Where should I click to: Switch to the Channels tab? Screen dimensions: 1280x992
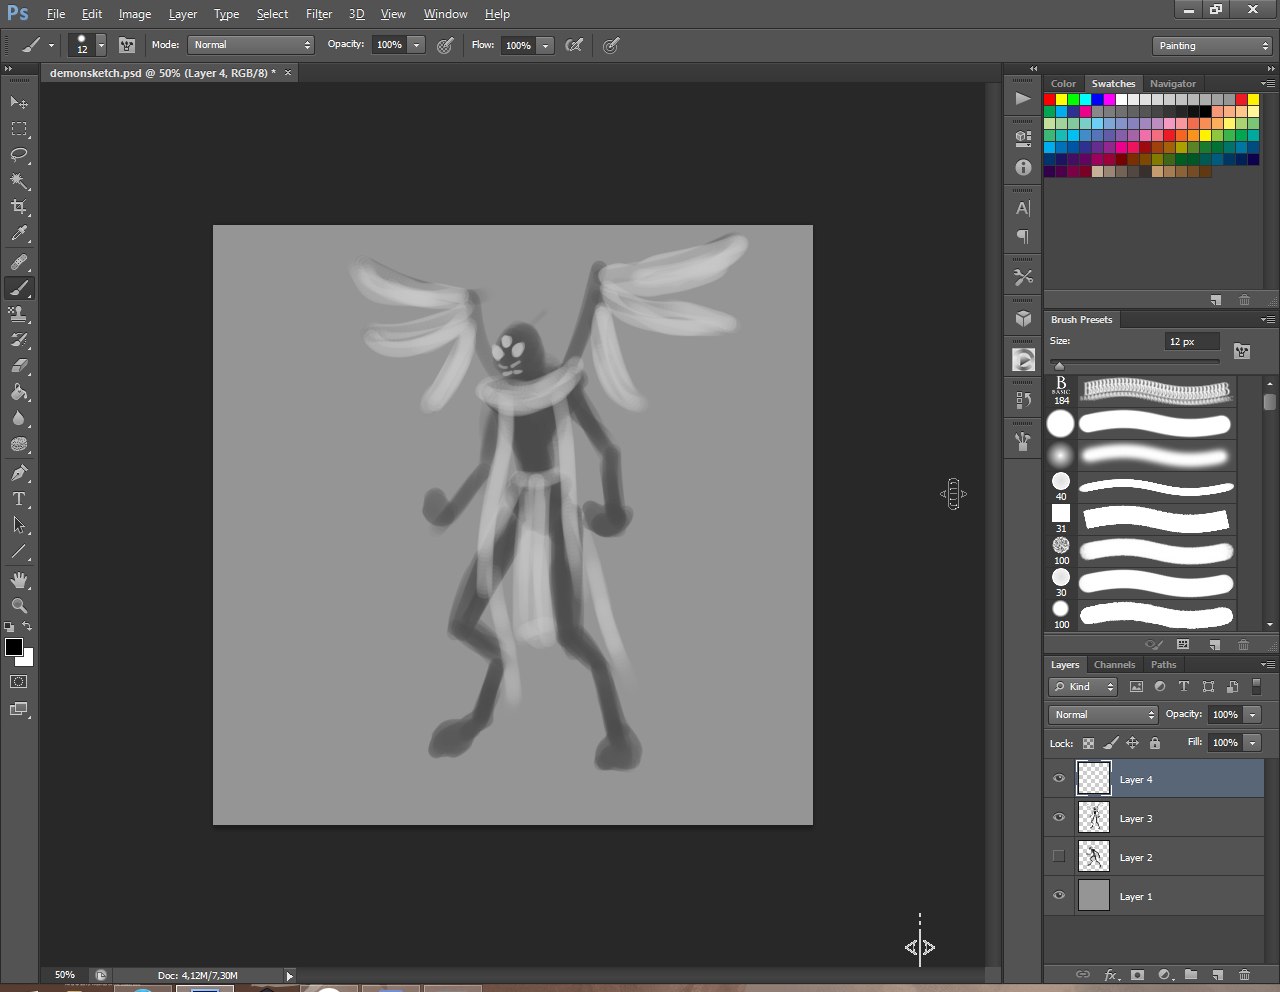point(1114,665)
